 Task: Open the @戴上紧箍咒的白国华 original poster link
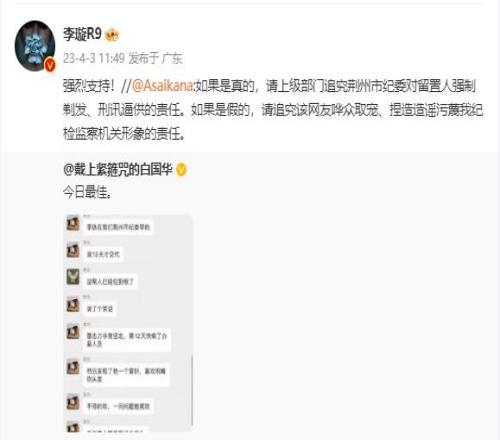pos(118,169)
